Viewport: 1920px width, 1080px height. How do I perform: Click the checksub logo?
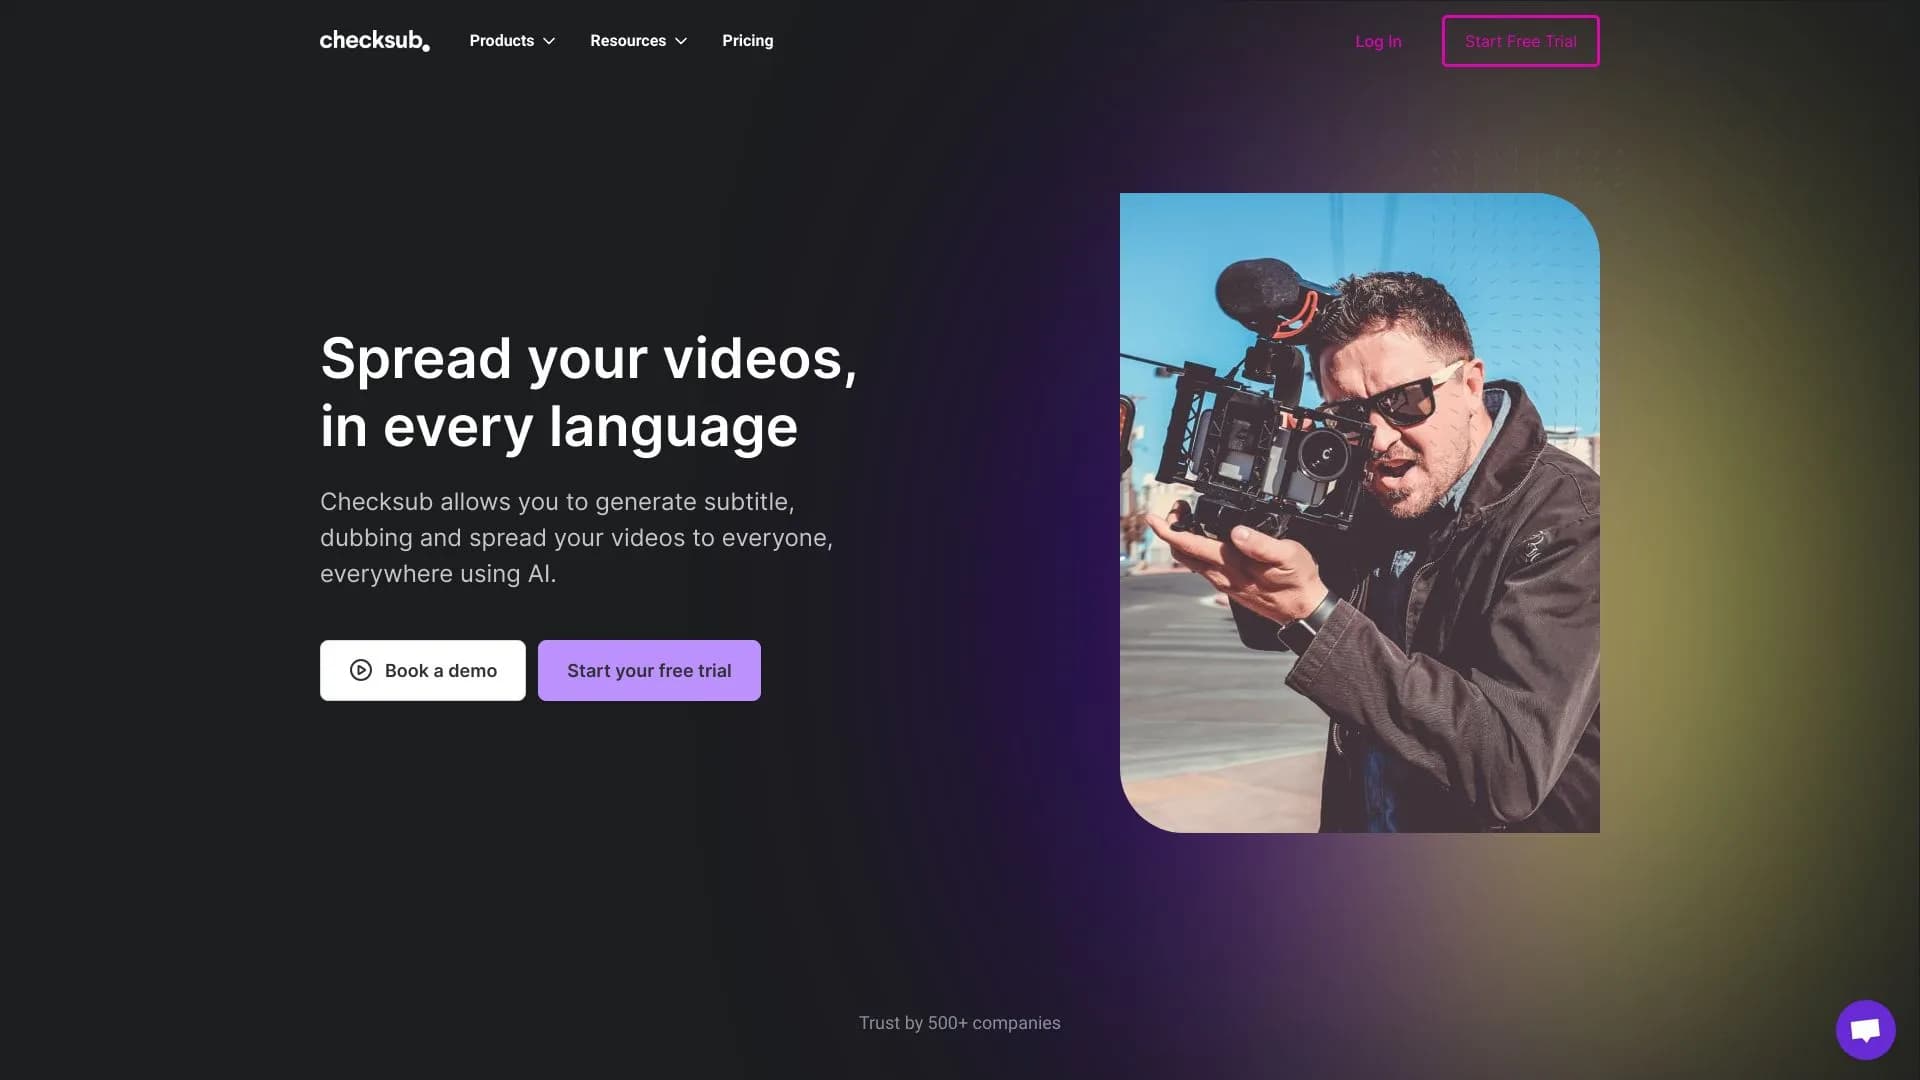tap(374, 41)
